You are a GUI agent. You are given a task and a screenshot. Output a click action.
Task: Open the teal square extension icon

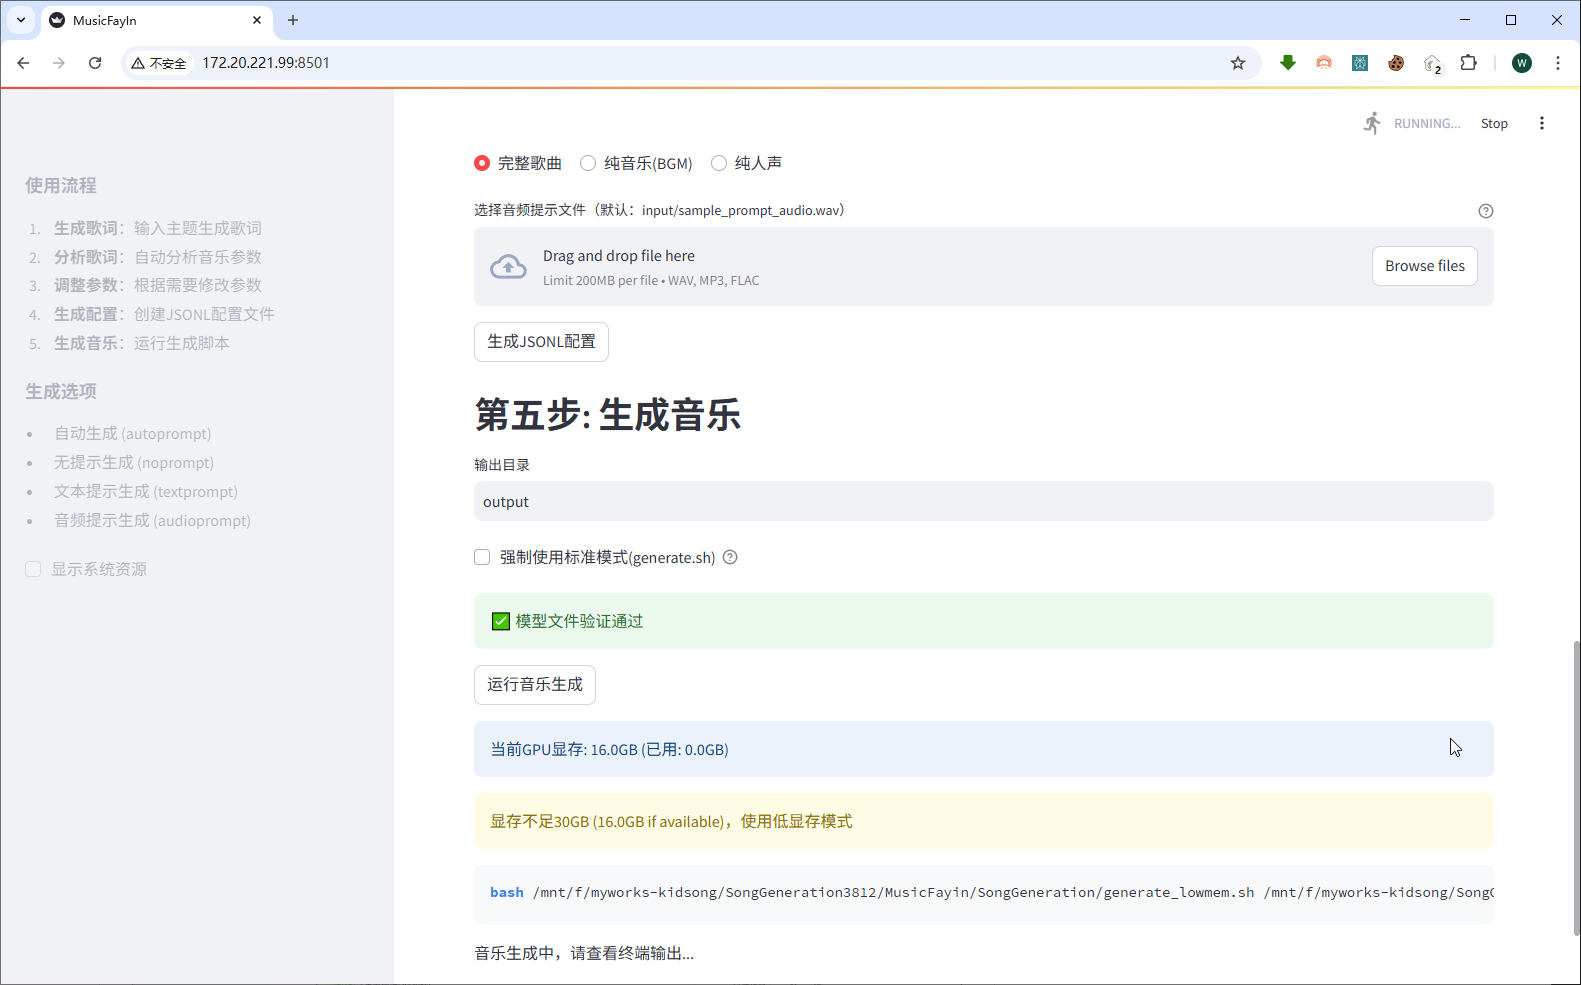click(1360, 63)
